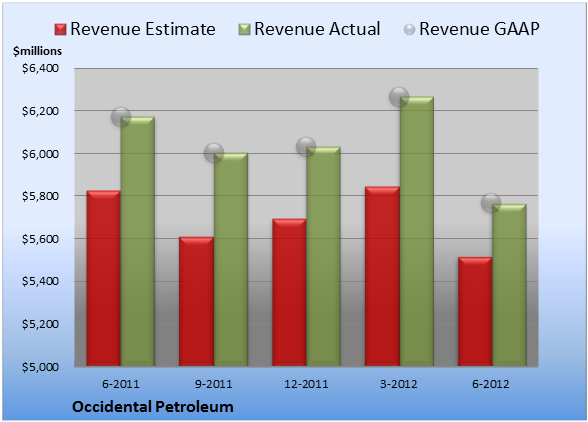Select the green actual bar for 6-2012

pos(509,285)
